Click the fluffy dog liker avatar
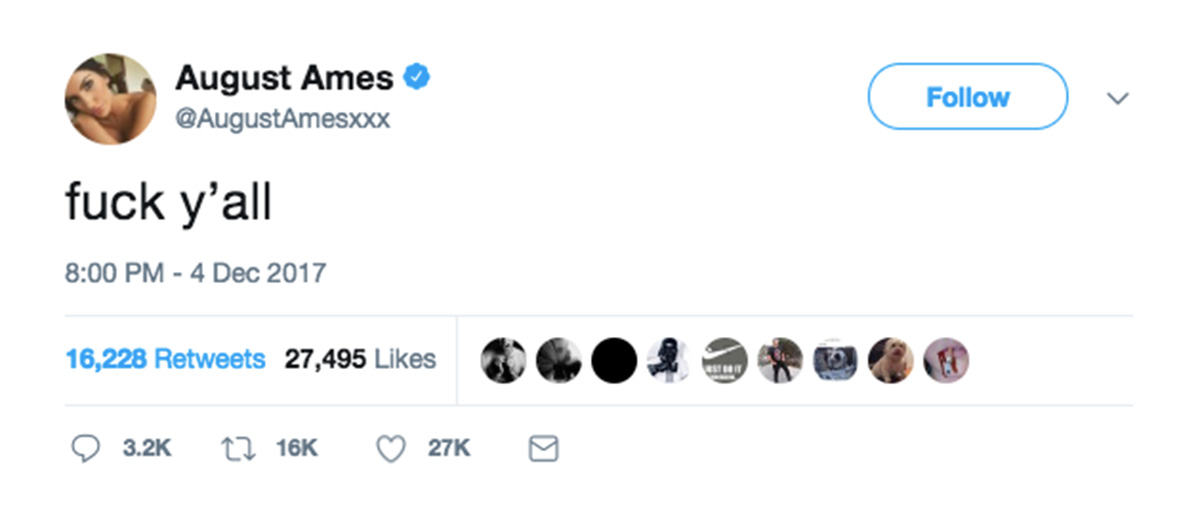The width and height of the screenshot is (1200, 517). pos(890,360)
